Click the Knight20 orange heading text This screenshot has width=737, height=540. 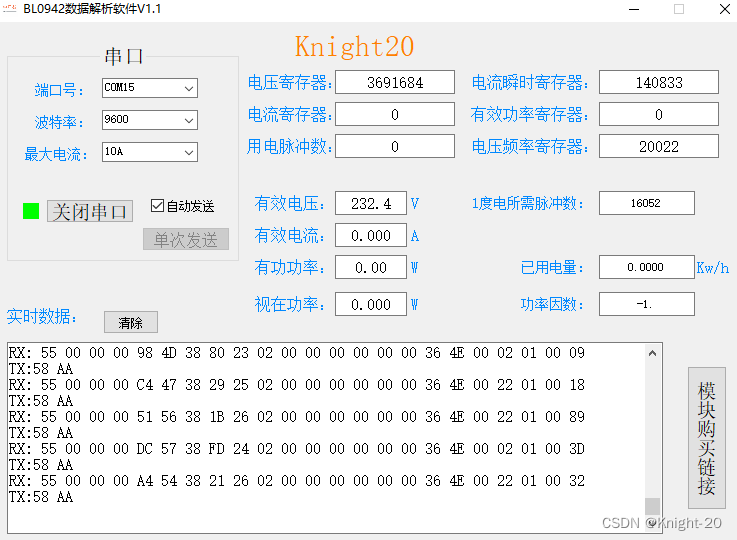(x=354, y=47)
